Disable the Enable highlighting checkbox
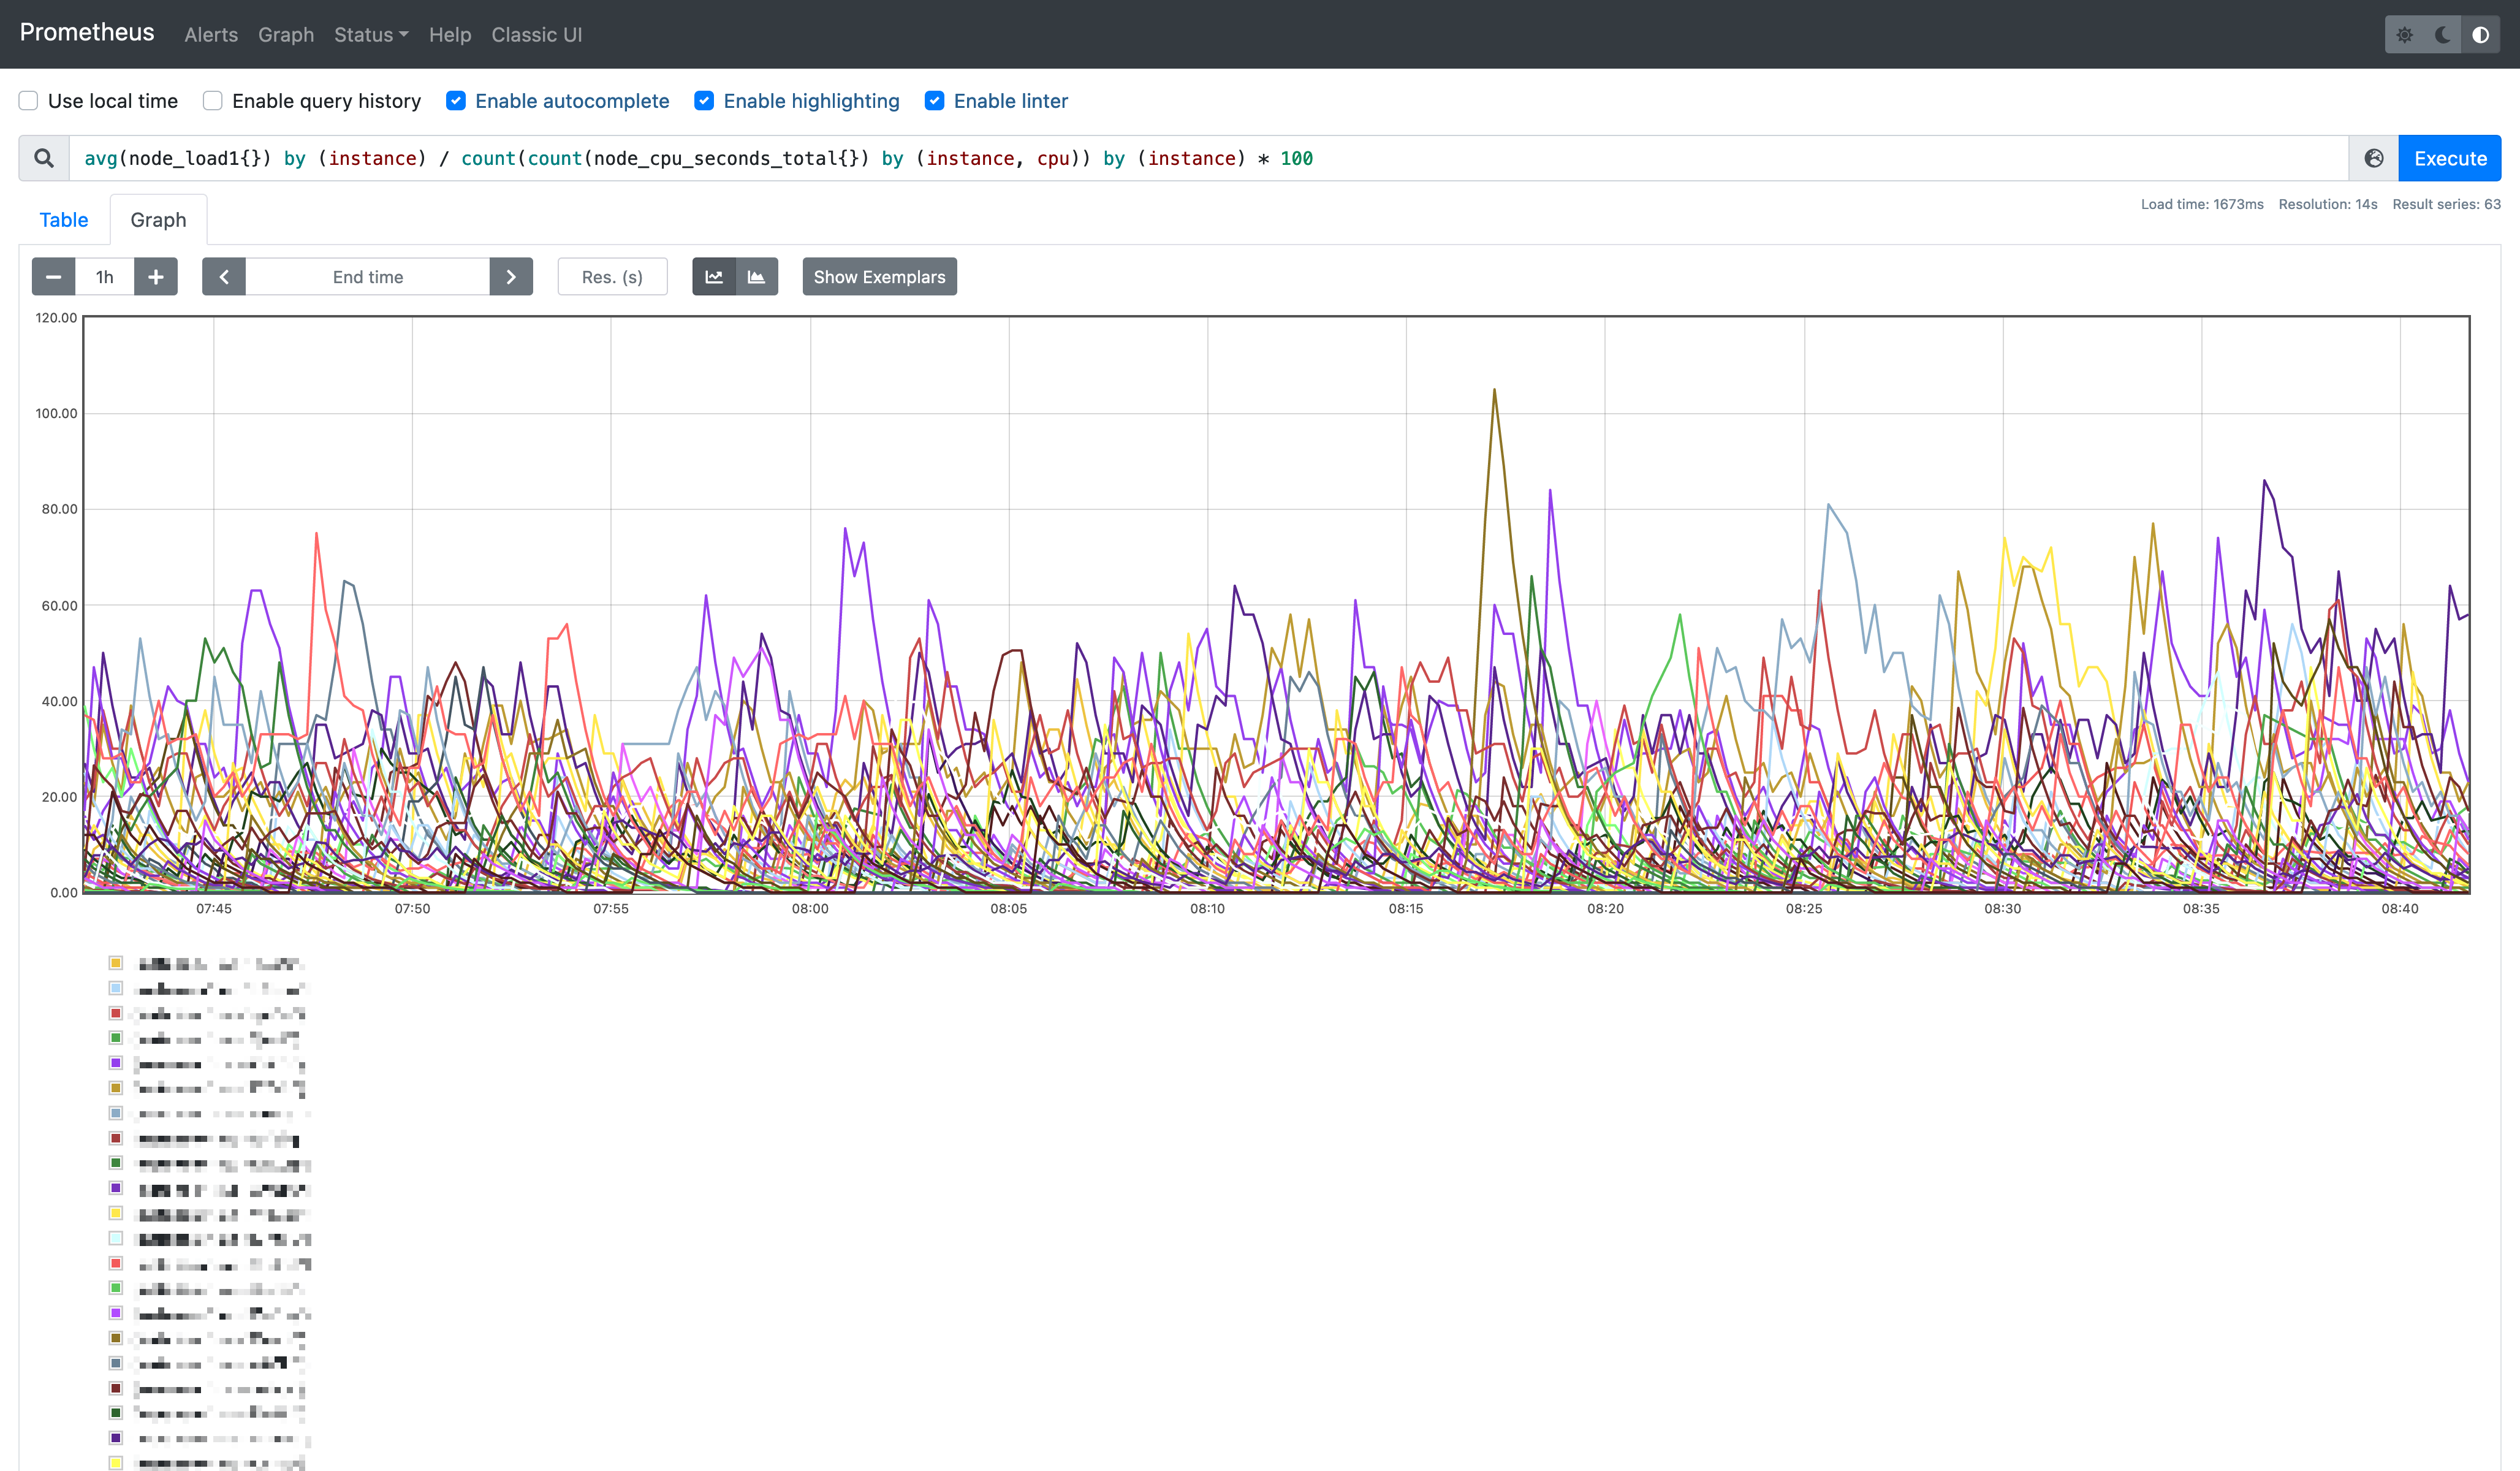The height and width of the screenshot is (1471, 2520). click(705, 100)
